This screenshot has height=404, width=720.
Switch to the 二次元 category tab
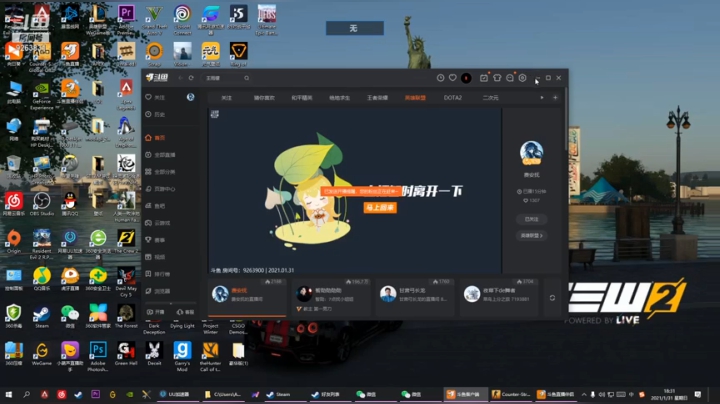pyautogui.click(x=490, y=98)
